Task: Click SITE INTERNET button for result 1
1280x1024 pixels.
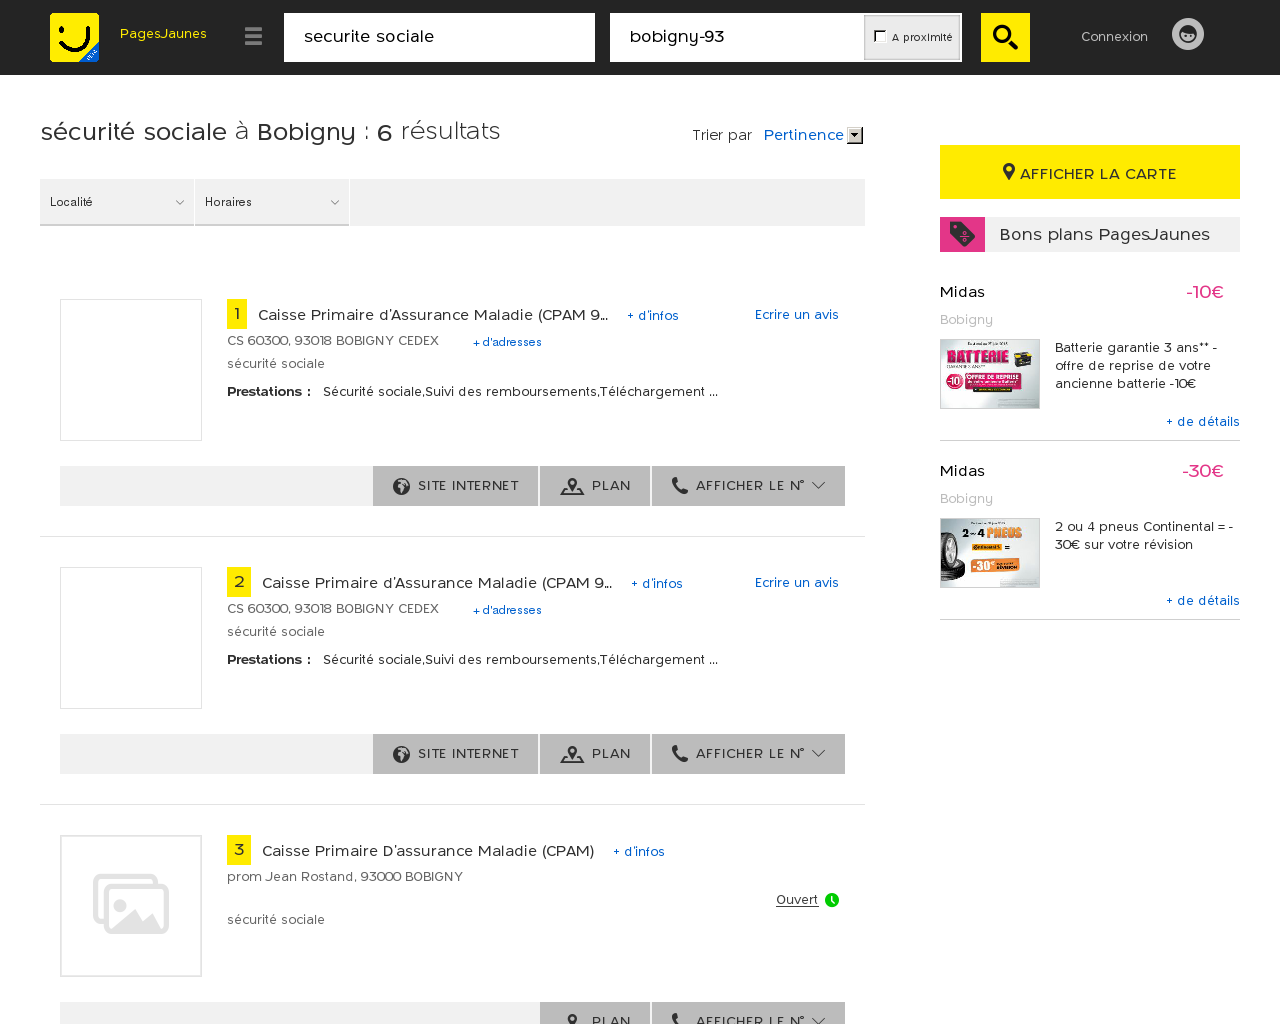Action: pos(456,486)
